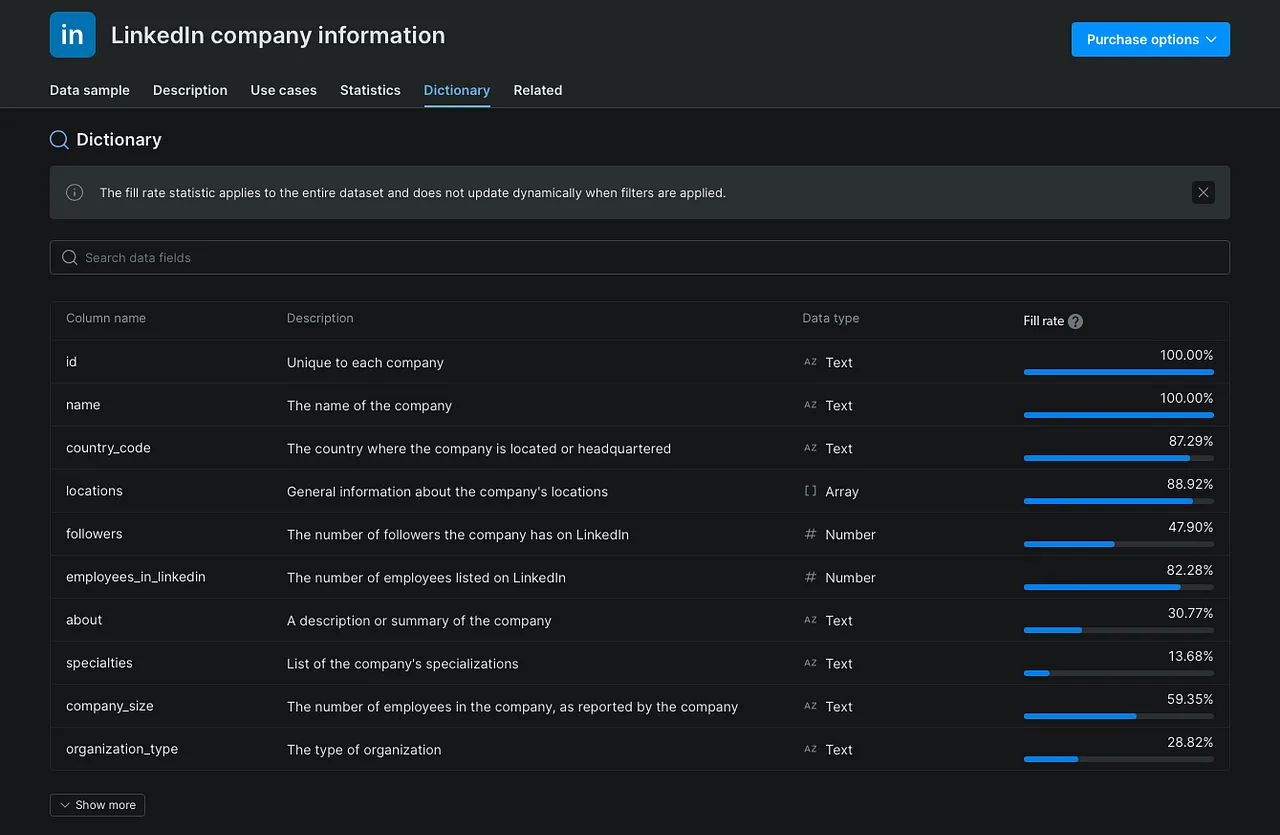
Task: Click 'Unique to each company' description
Action: (x=365, y=362)
